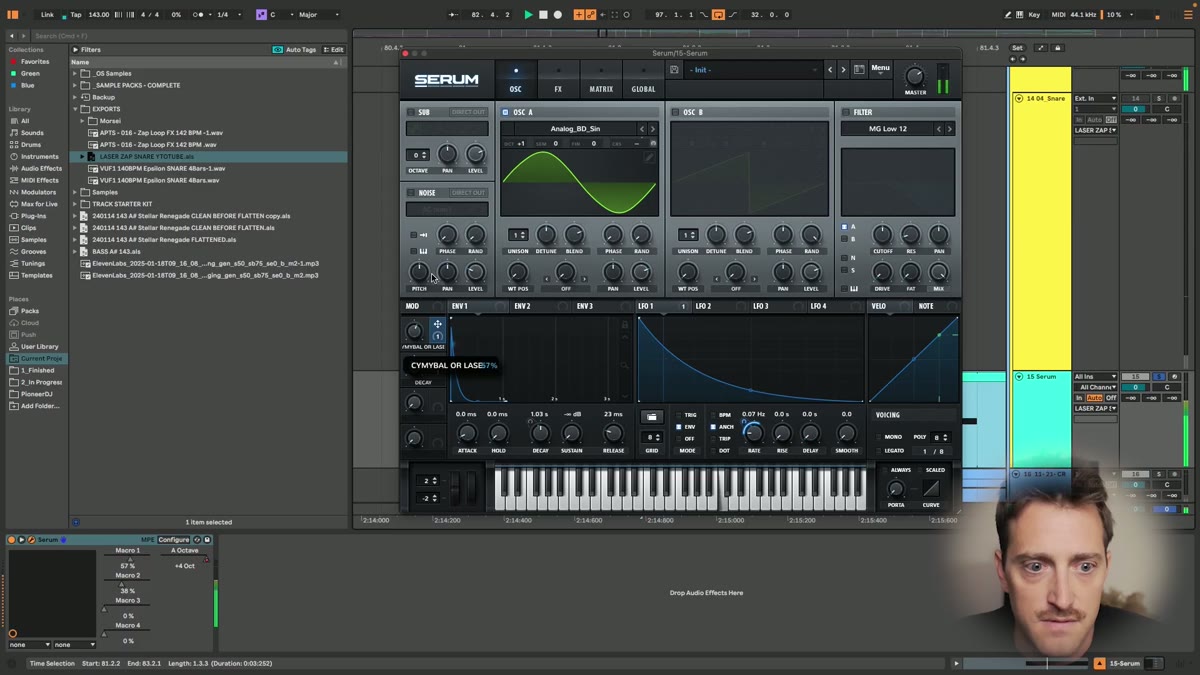Enable the FILTER checkbox
This screenshot has width=1200, height=675.
pyautogui.click(x=845, y=112)
